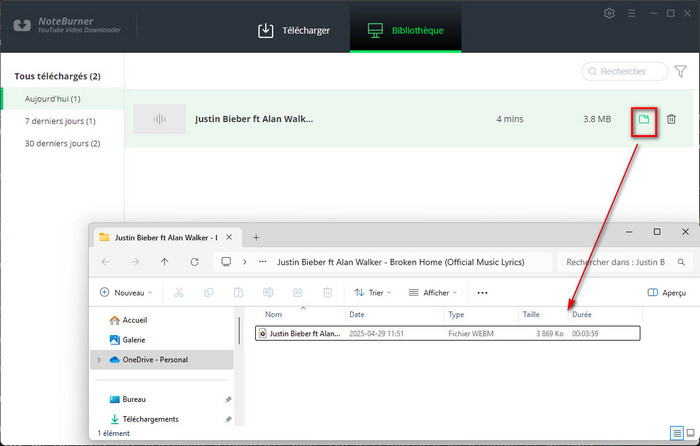This screenshot has height=446, width=700.
Task: Click the NoteBurner logo
Action: tap(67, 25)
